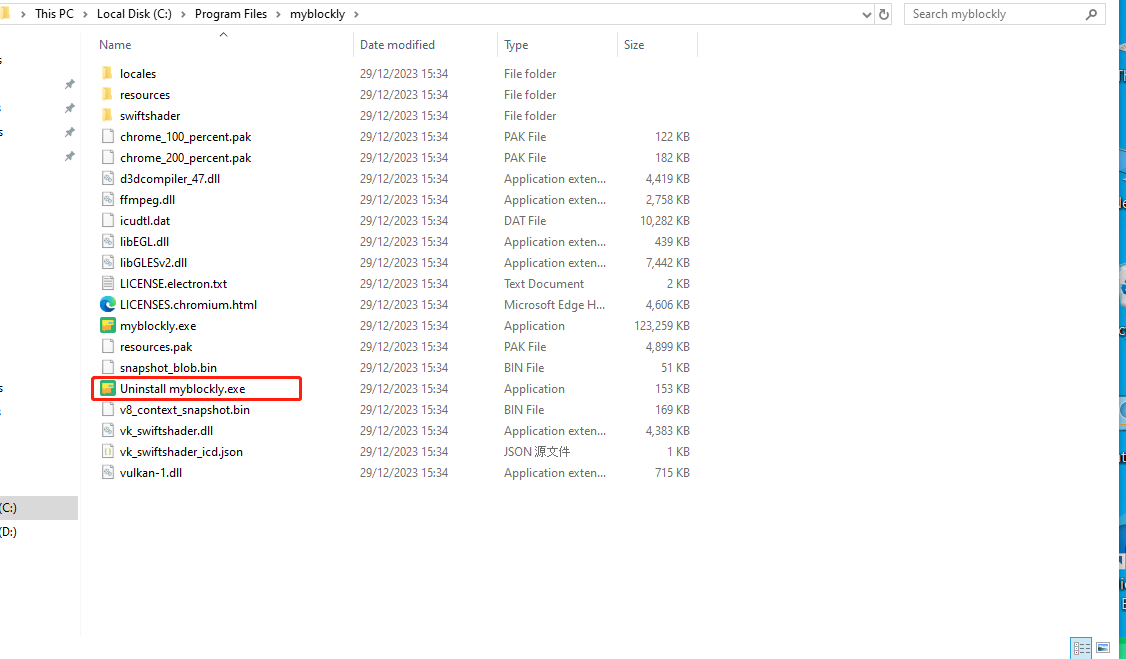This screenshot has height=659, width=1126.
Task: Sort files by Size column header
Action: 633,45
